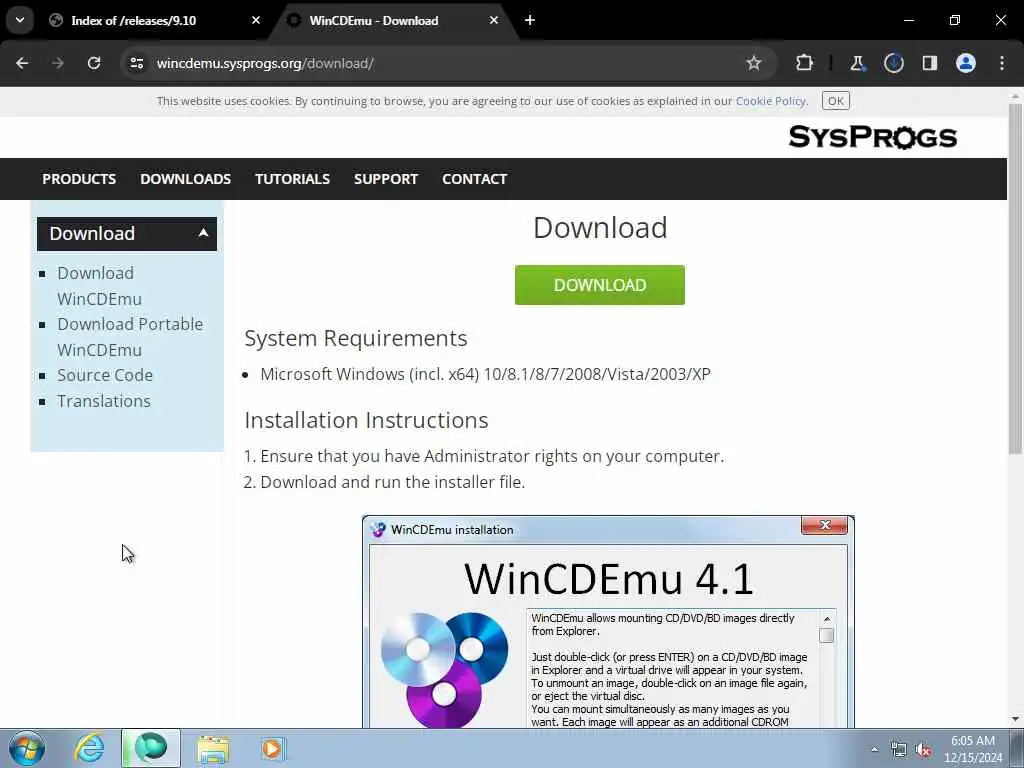Image resolution: width=1024 pixels, height=768 pixels.
Task: Click the muted volume tray icon
Action: (923, 750)
